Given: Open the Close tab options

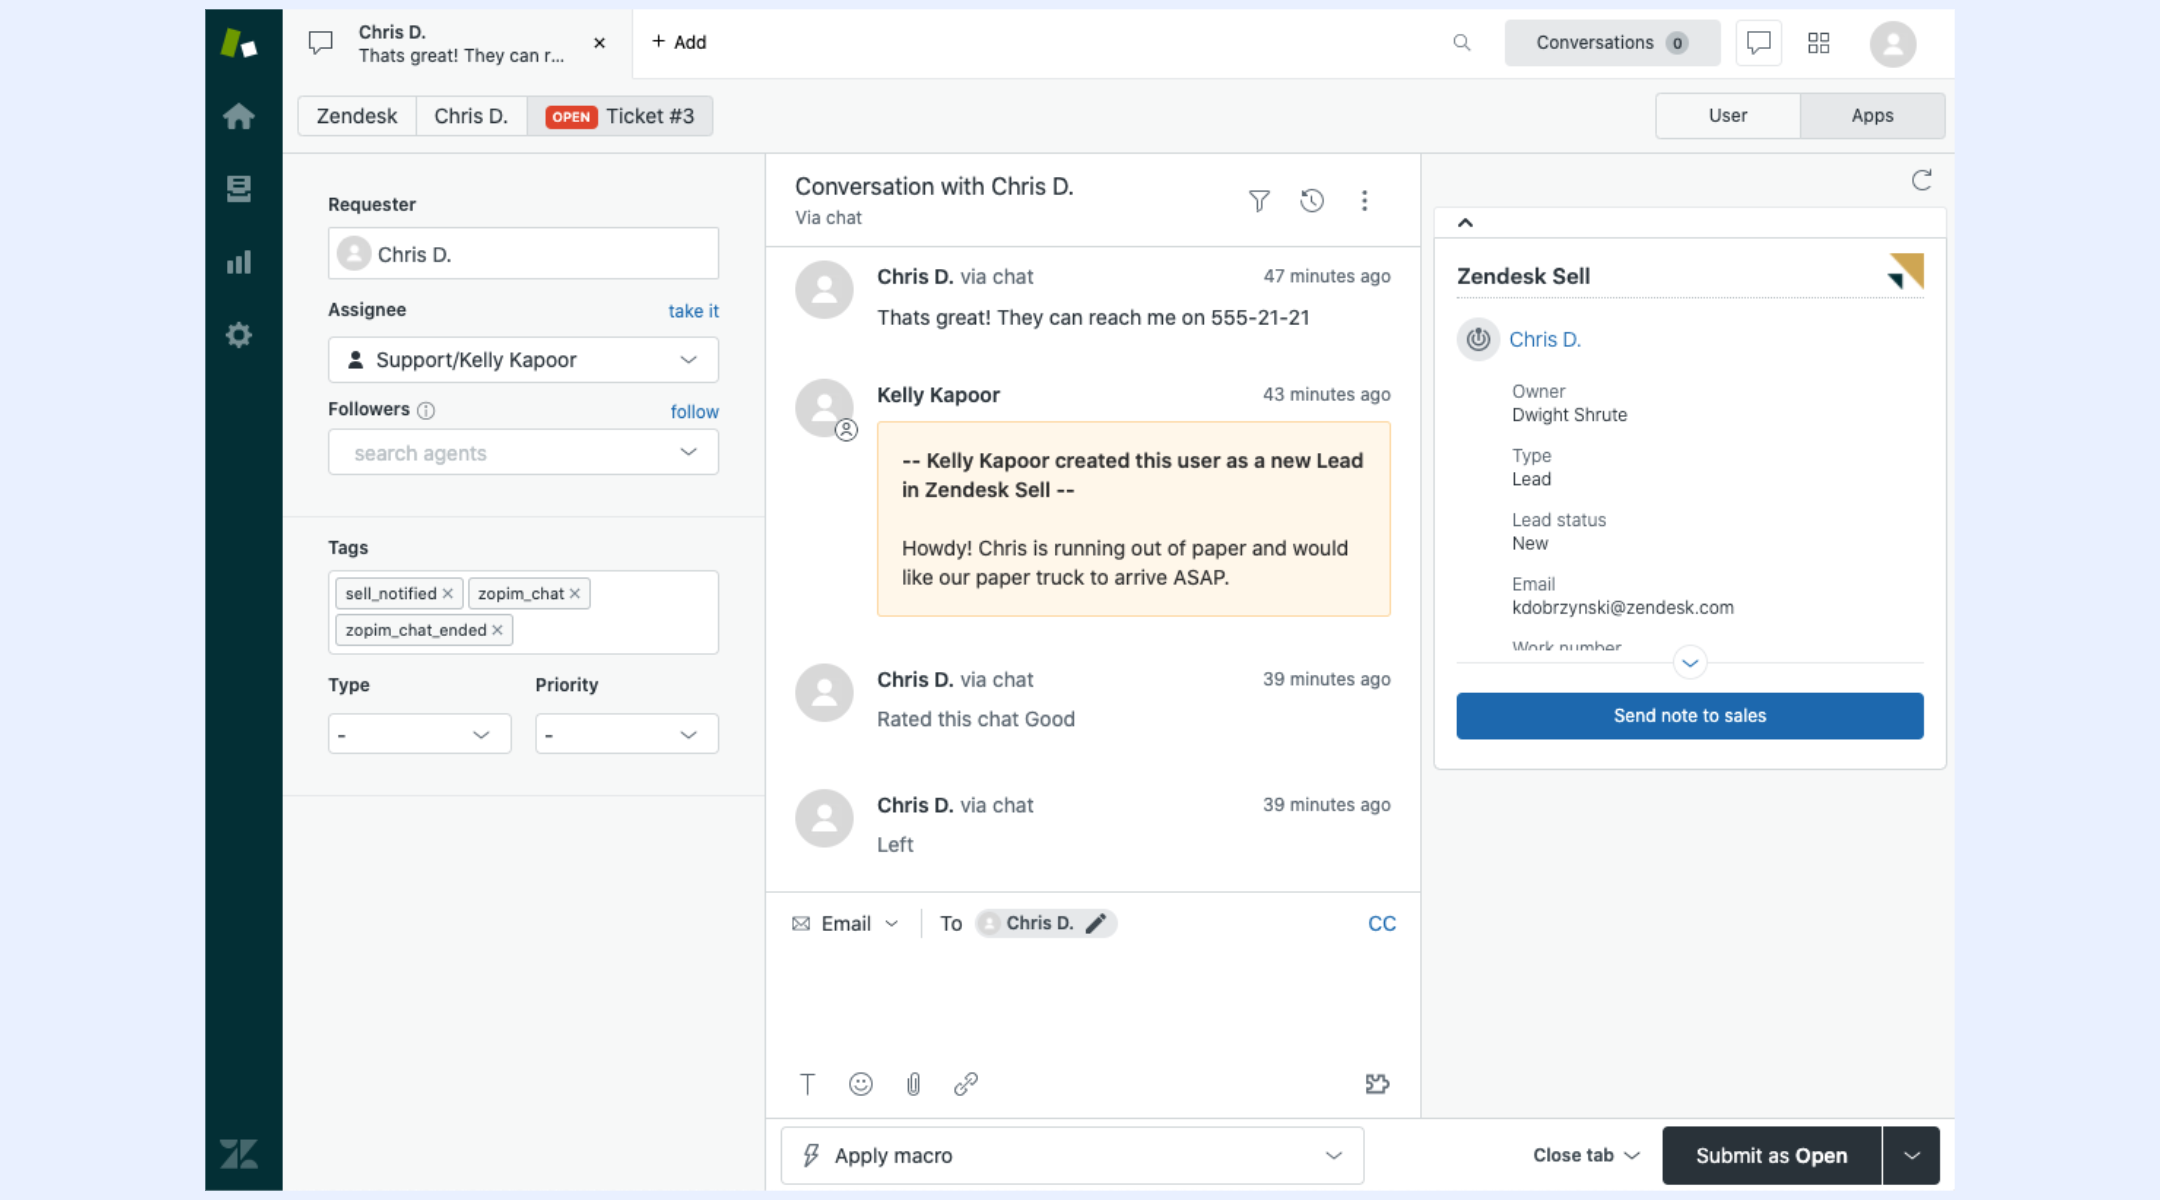Looking at the screenshot, I should tap(1587, 1156).
